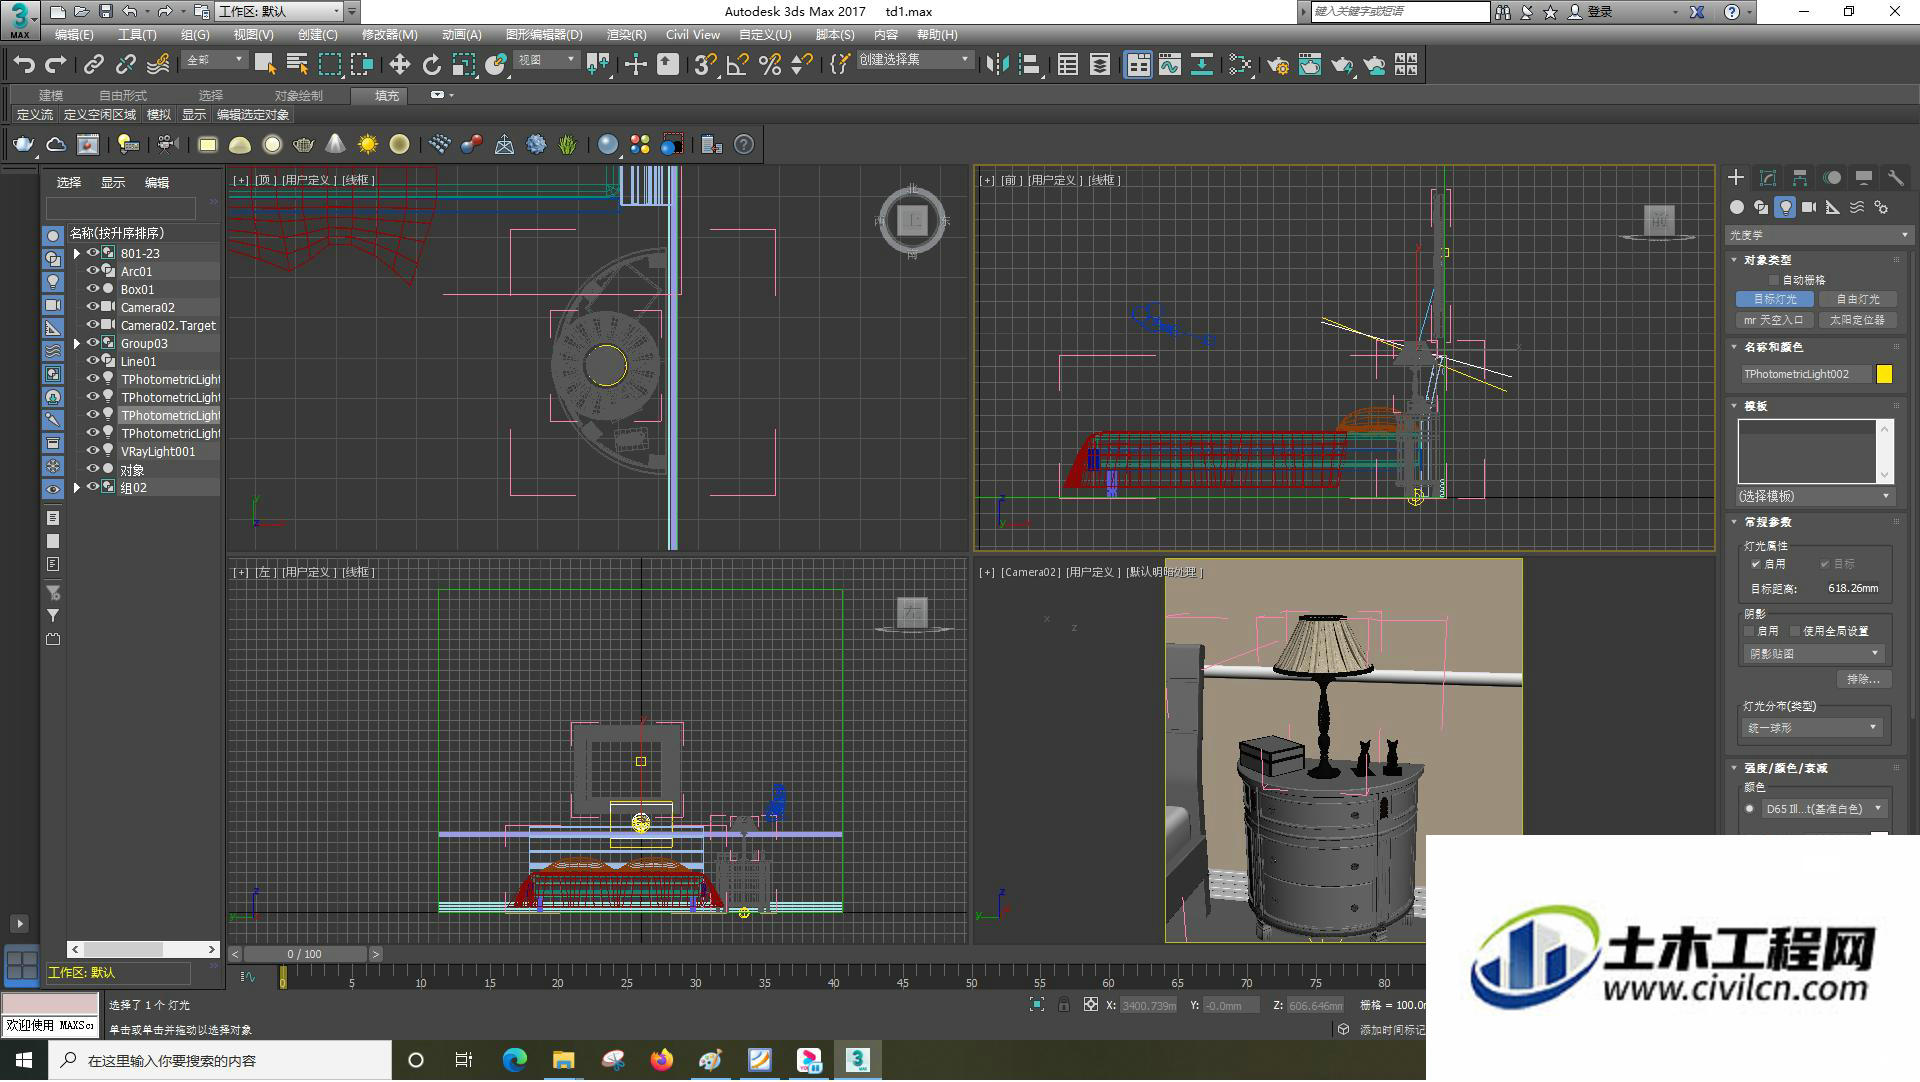Toggle the 3D Snaps button
The width and height of the screenshot is (1920, 1082).
(704, 65)
